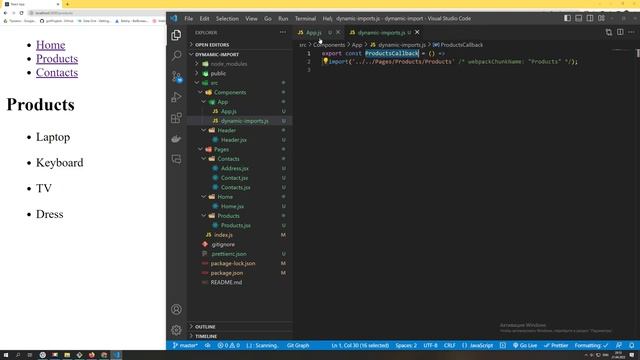Switch to the App.js tab
The image size is (640, 360).
(x=313, y=32)
